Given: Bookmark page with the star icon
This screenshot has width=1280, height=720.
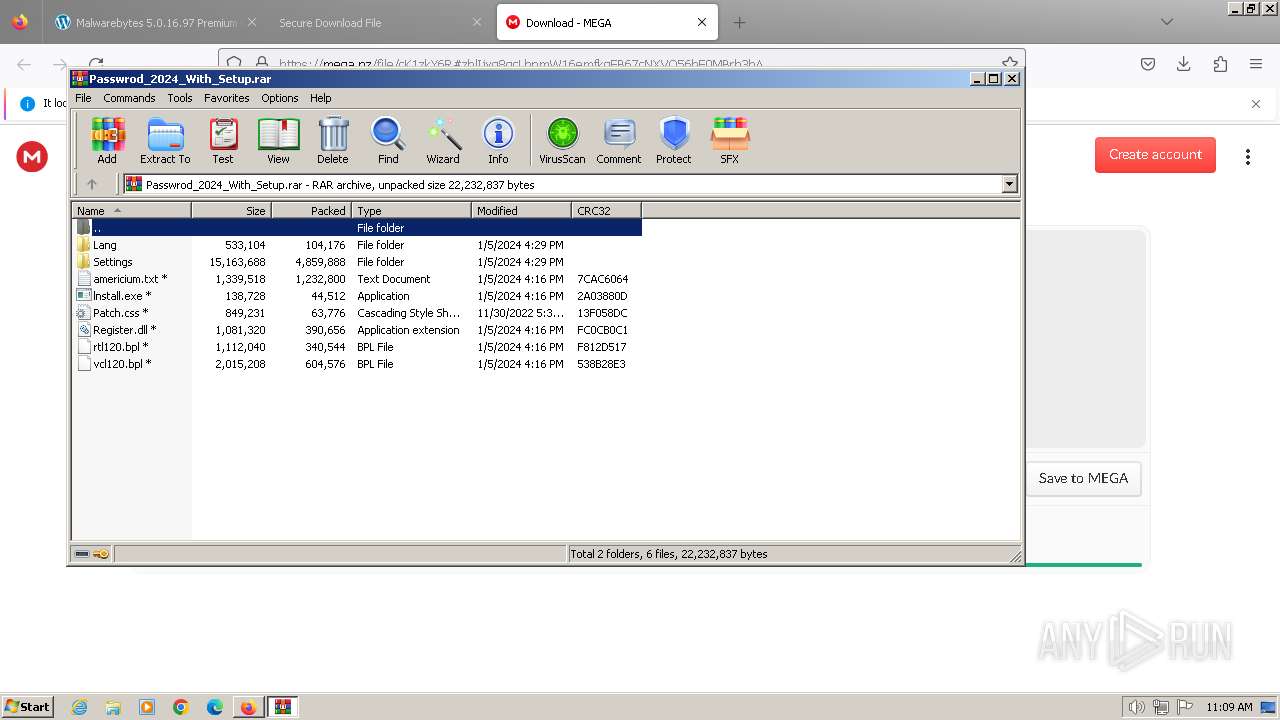Looking at the screenshot, I should [x=1010, y=63].
